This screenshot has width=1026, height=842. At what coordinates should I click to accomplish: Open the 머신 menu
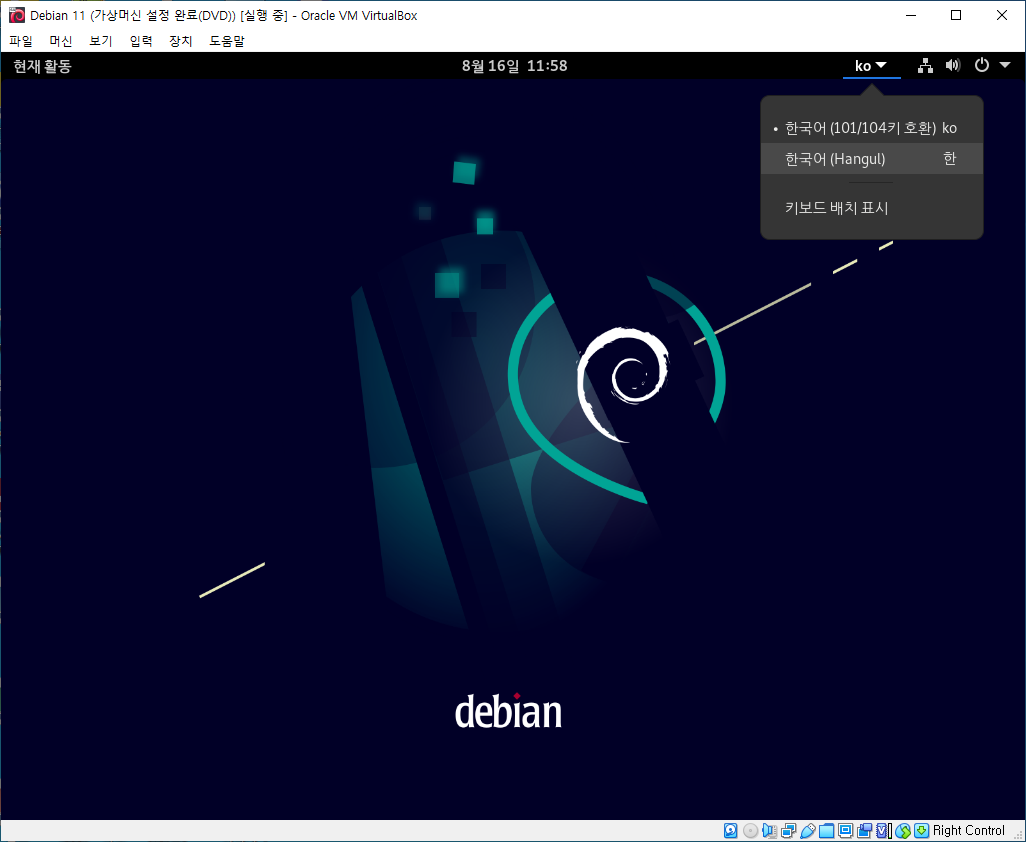click(61, 41)
